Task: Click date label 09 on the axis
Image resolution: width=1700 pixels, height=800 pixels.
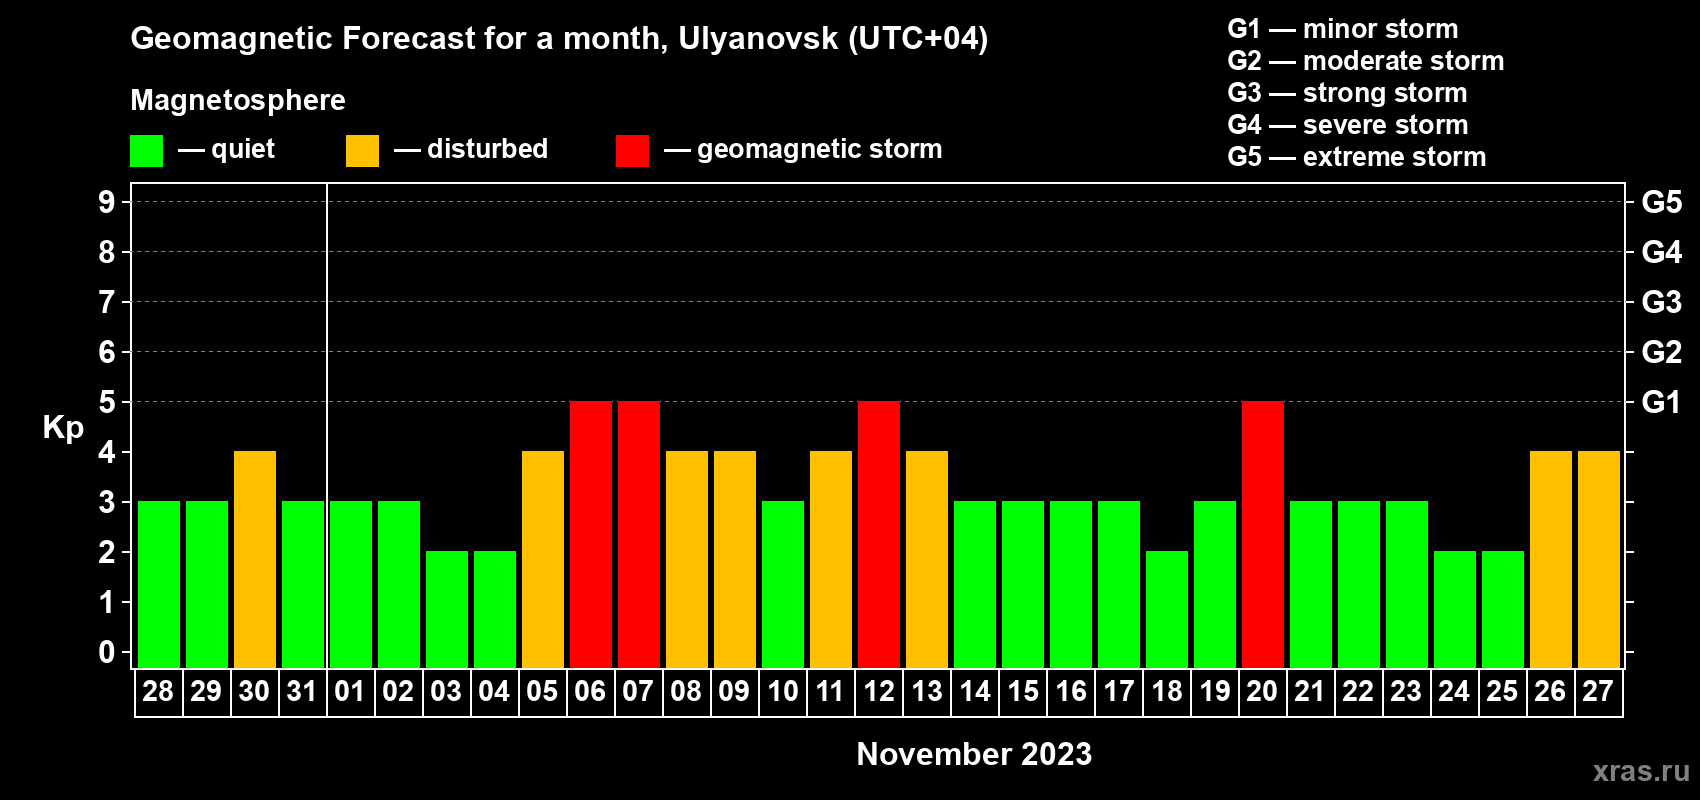Action: point(734,692)
